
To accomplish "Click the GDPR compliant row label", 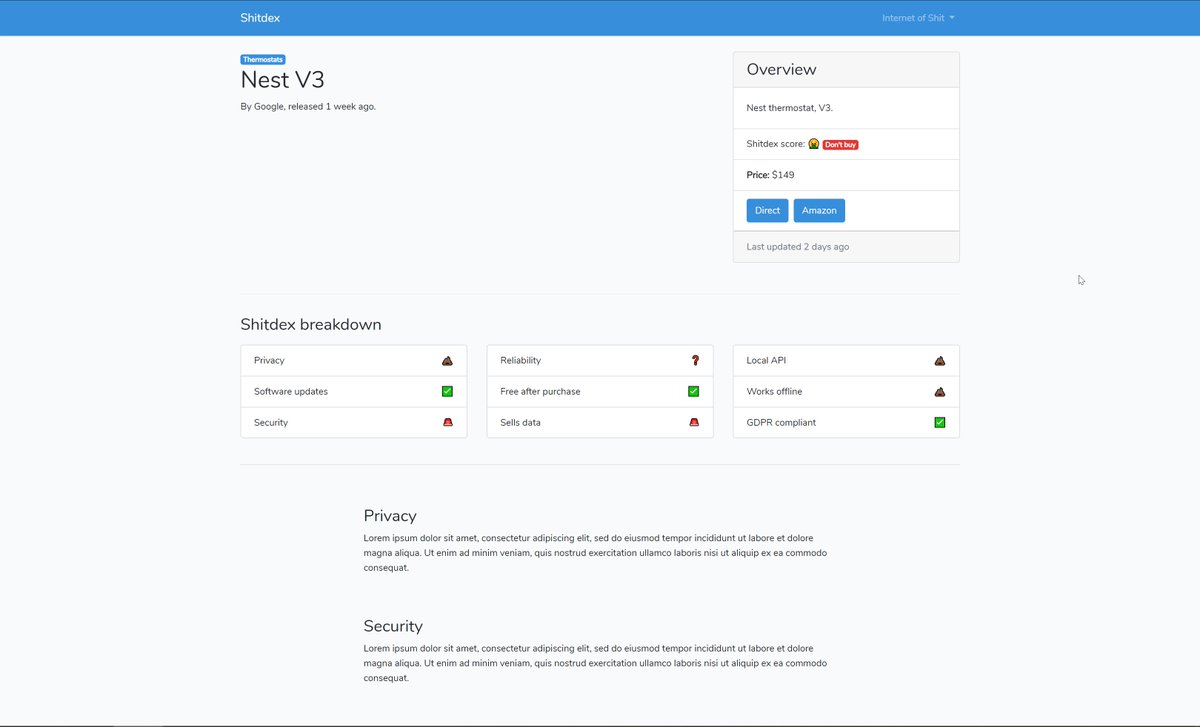I will [x=781, y=422].
